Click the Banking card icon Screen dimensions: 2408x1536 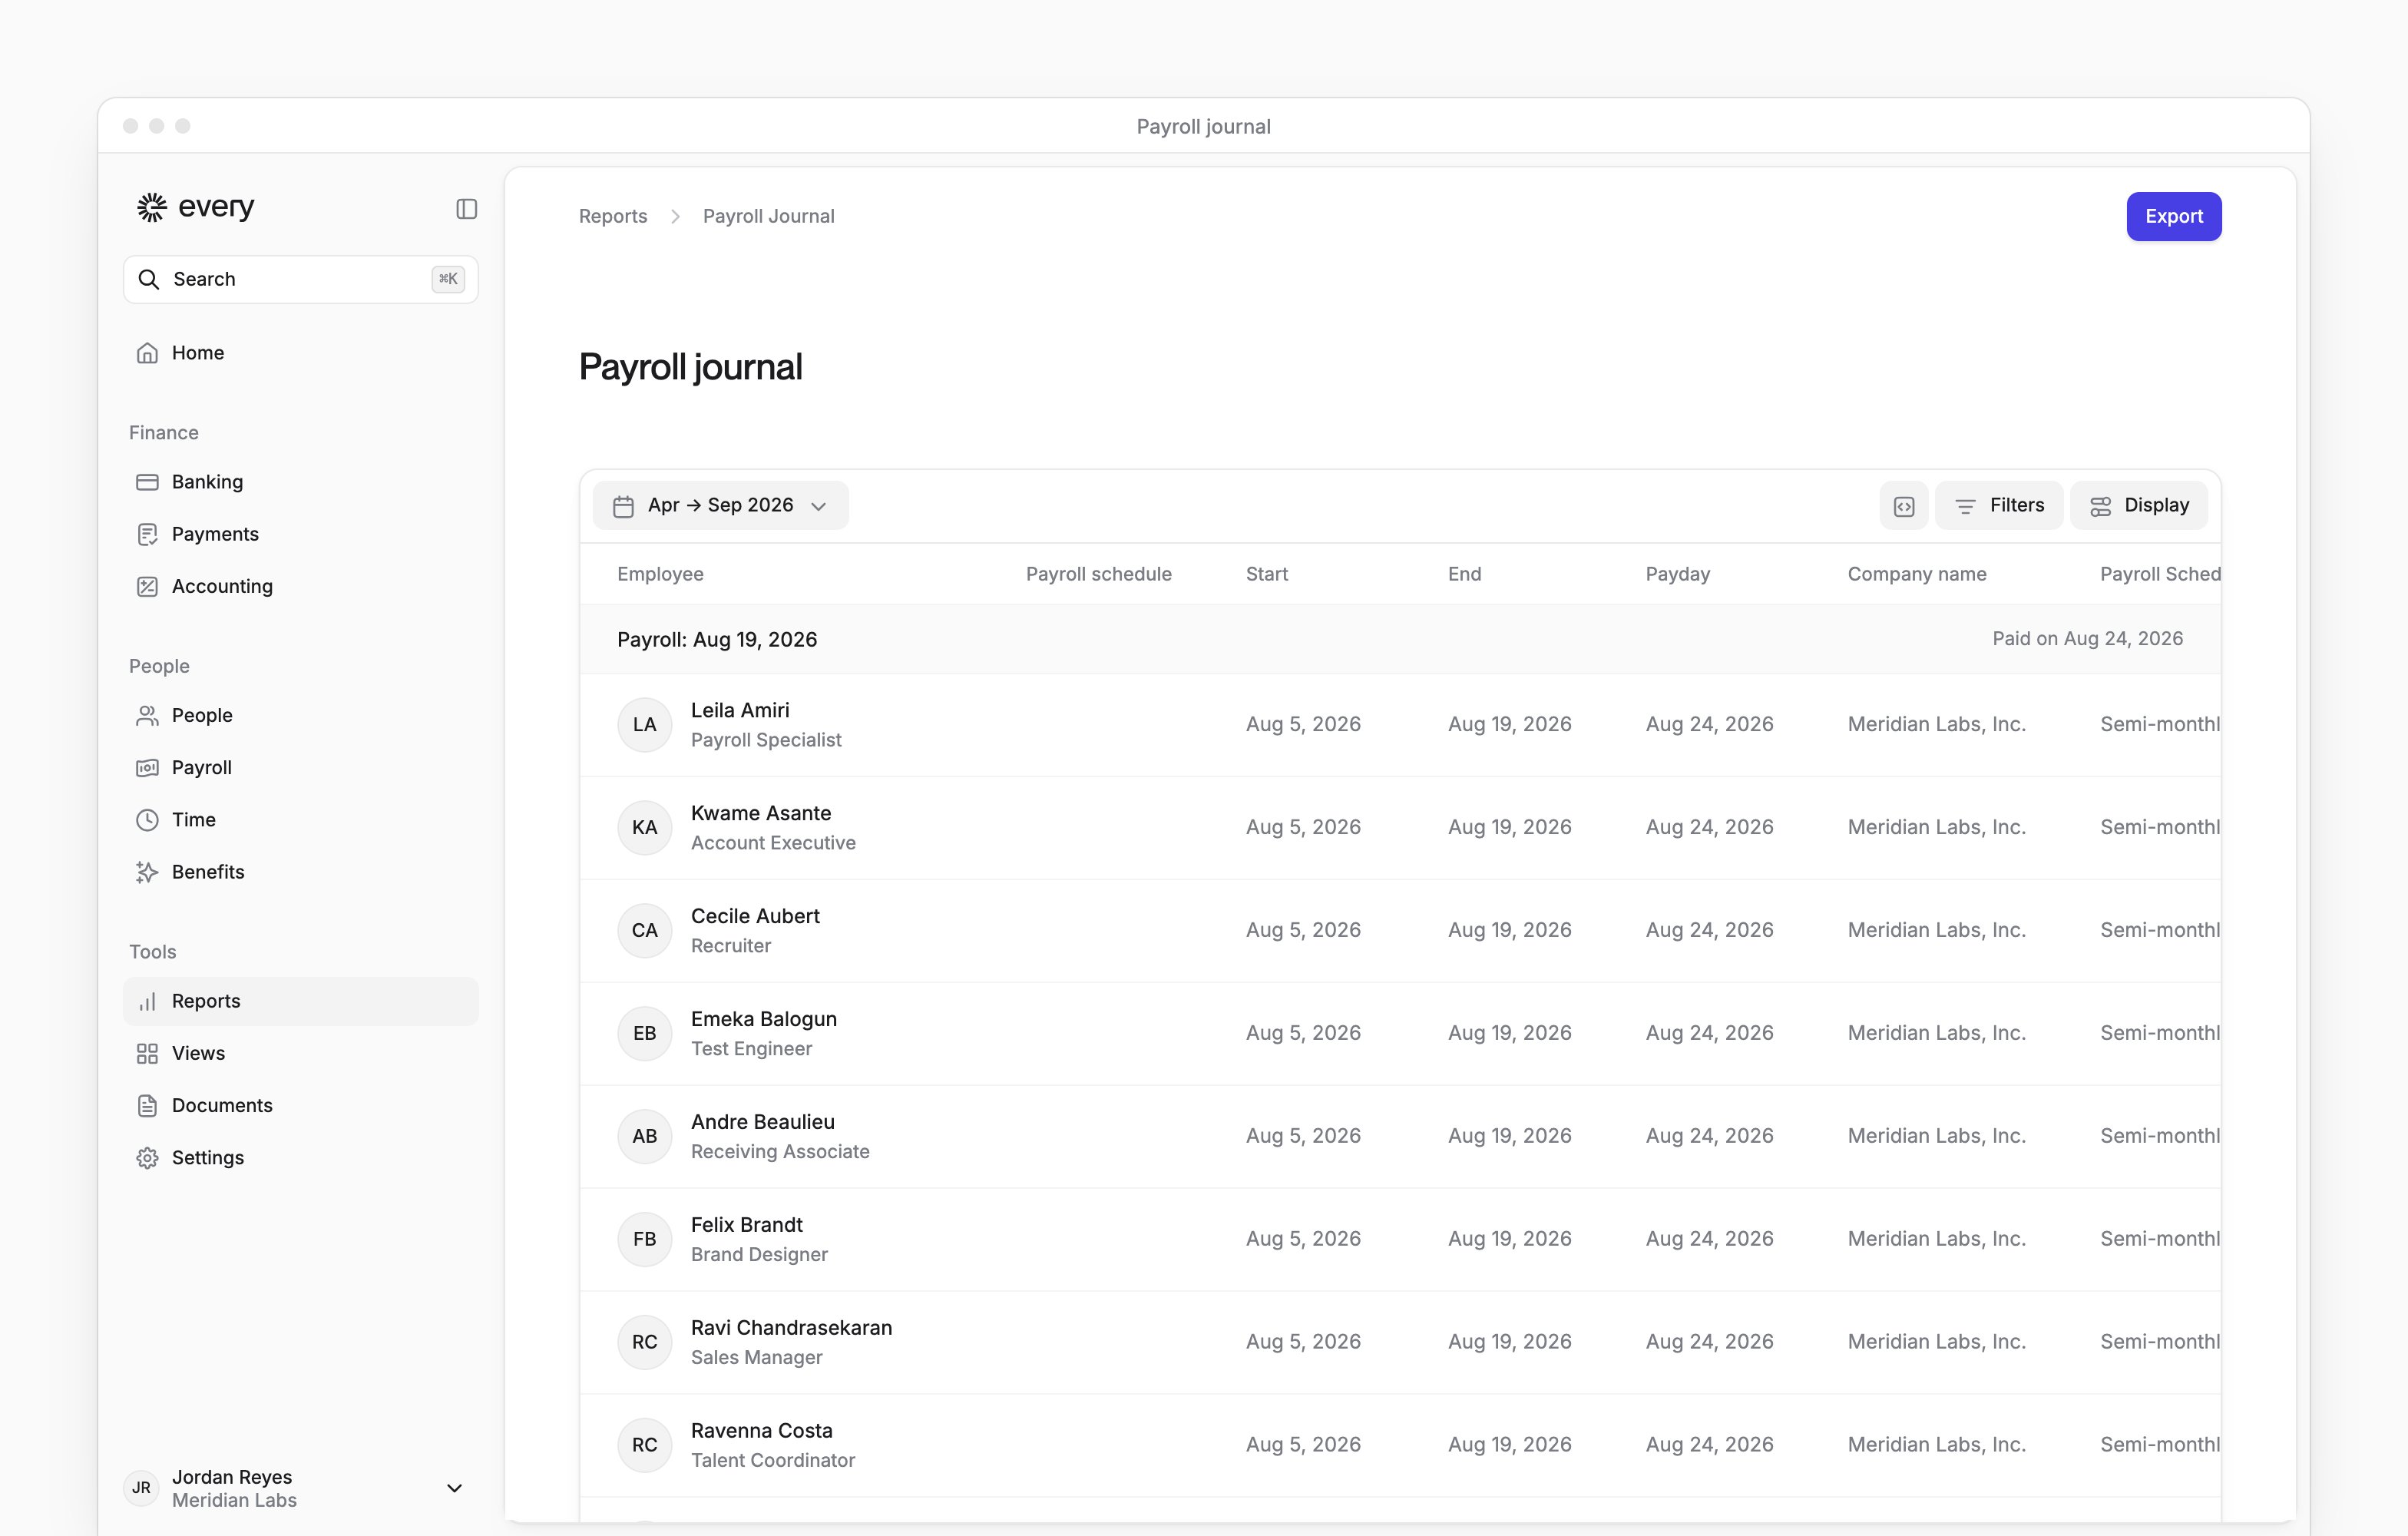pyautogui.click(x=147, y=482)
